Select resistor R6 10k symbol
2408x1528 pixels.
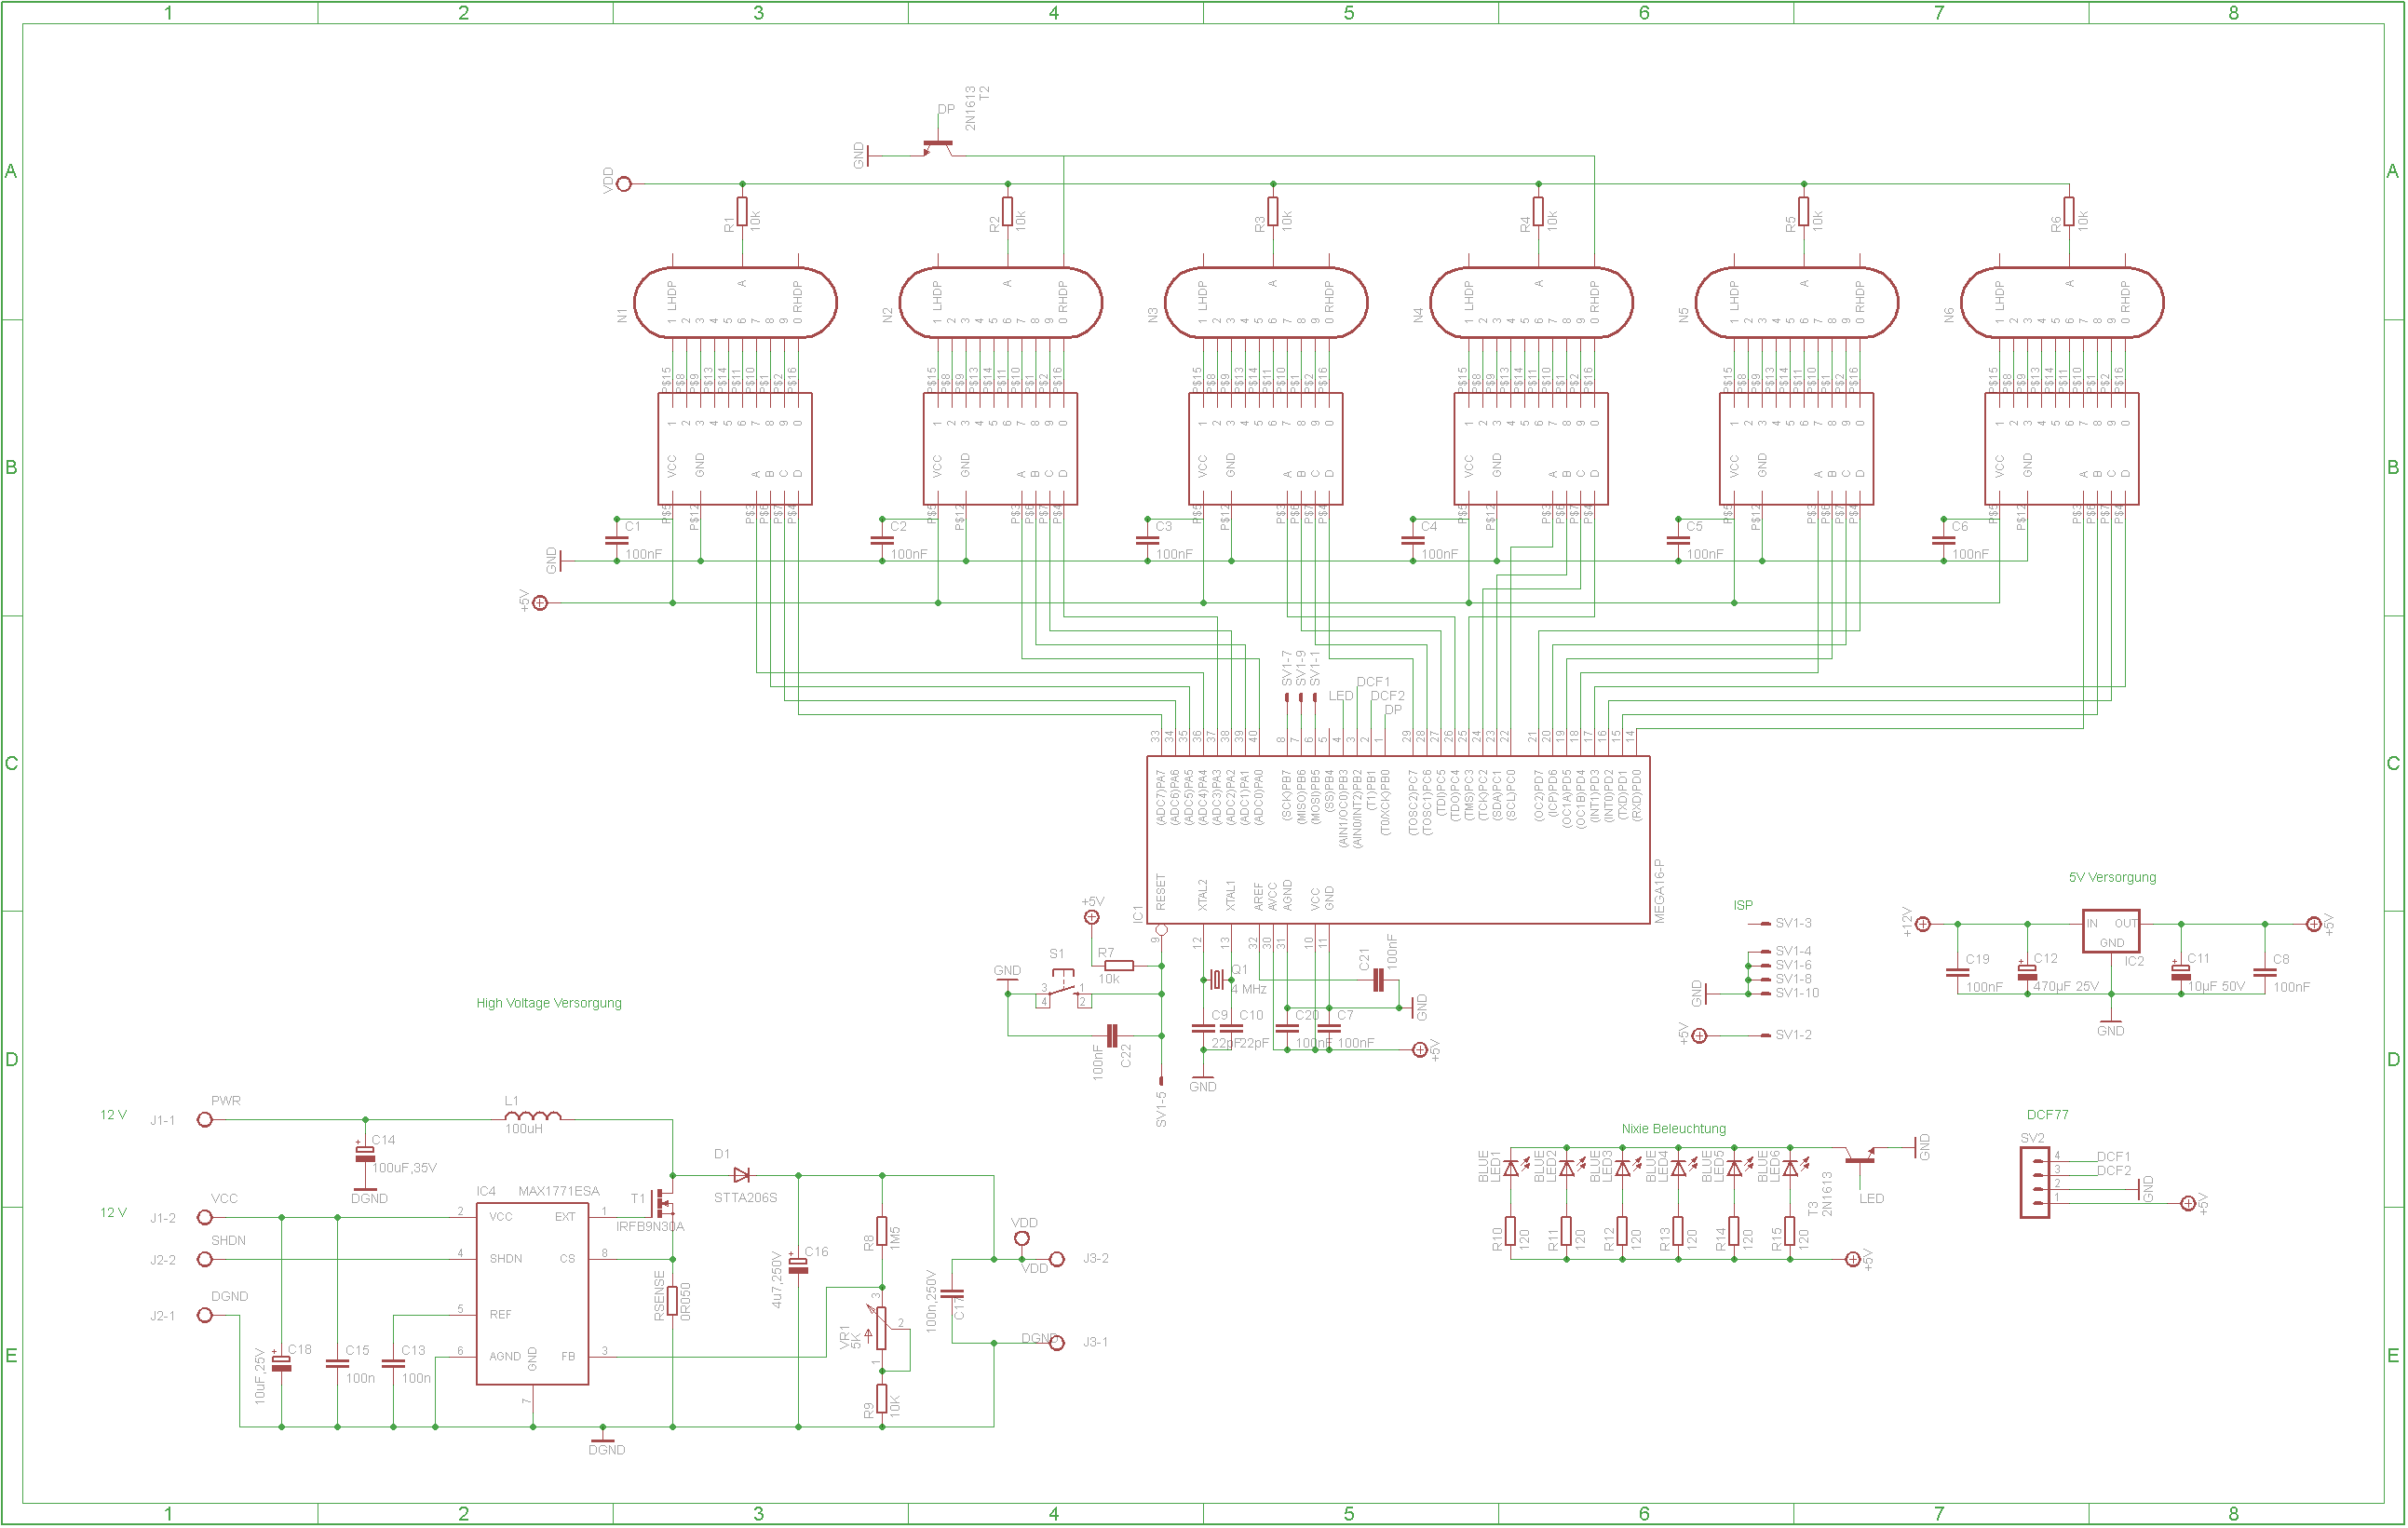pos(2069,212)
